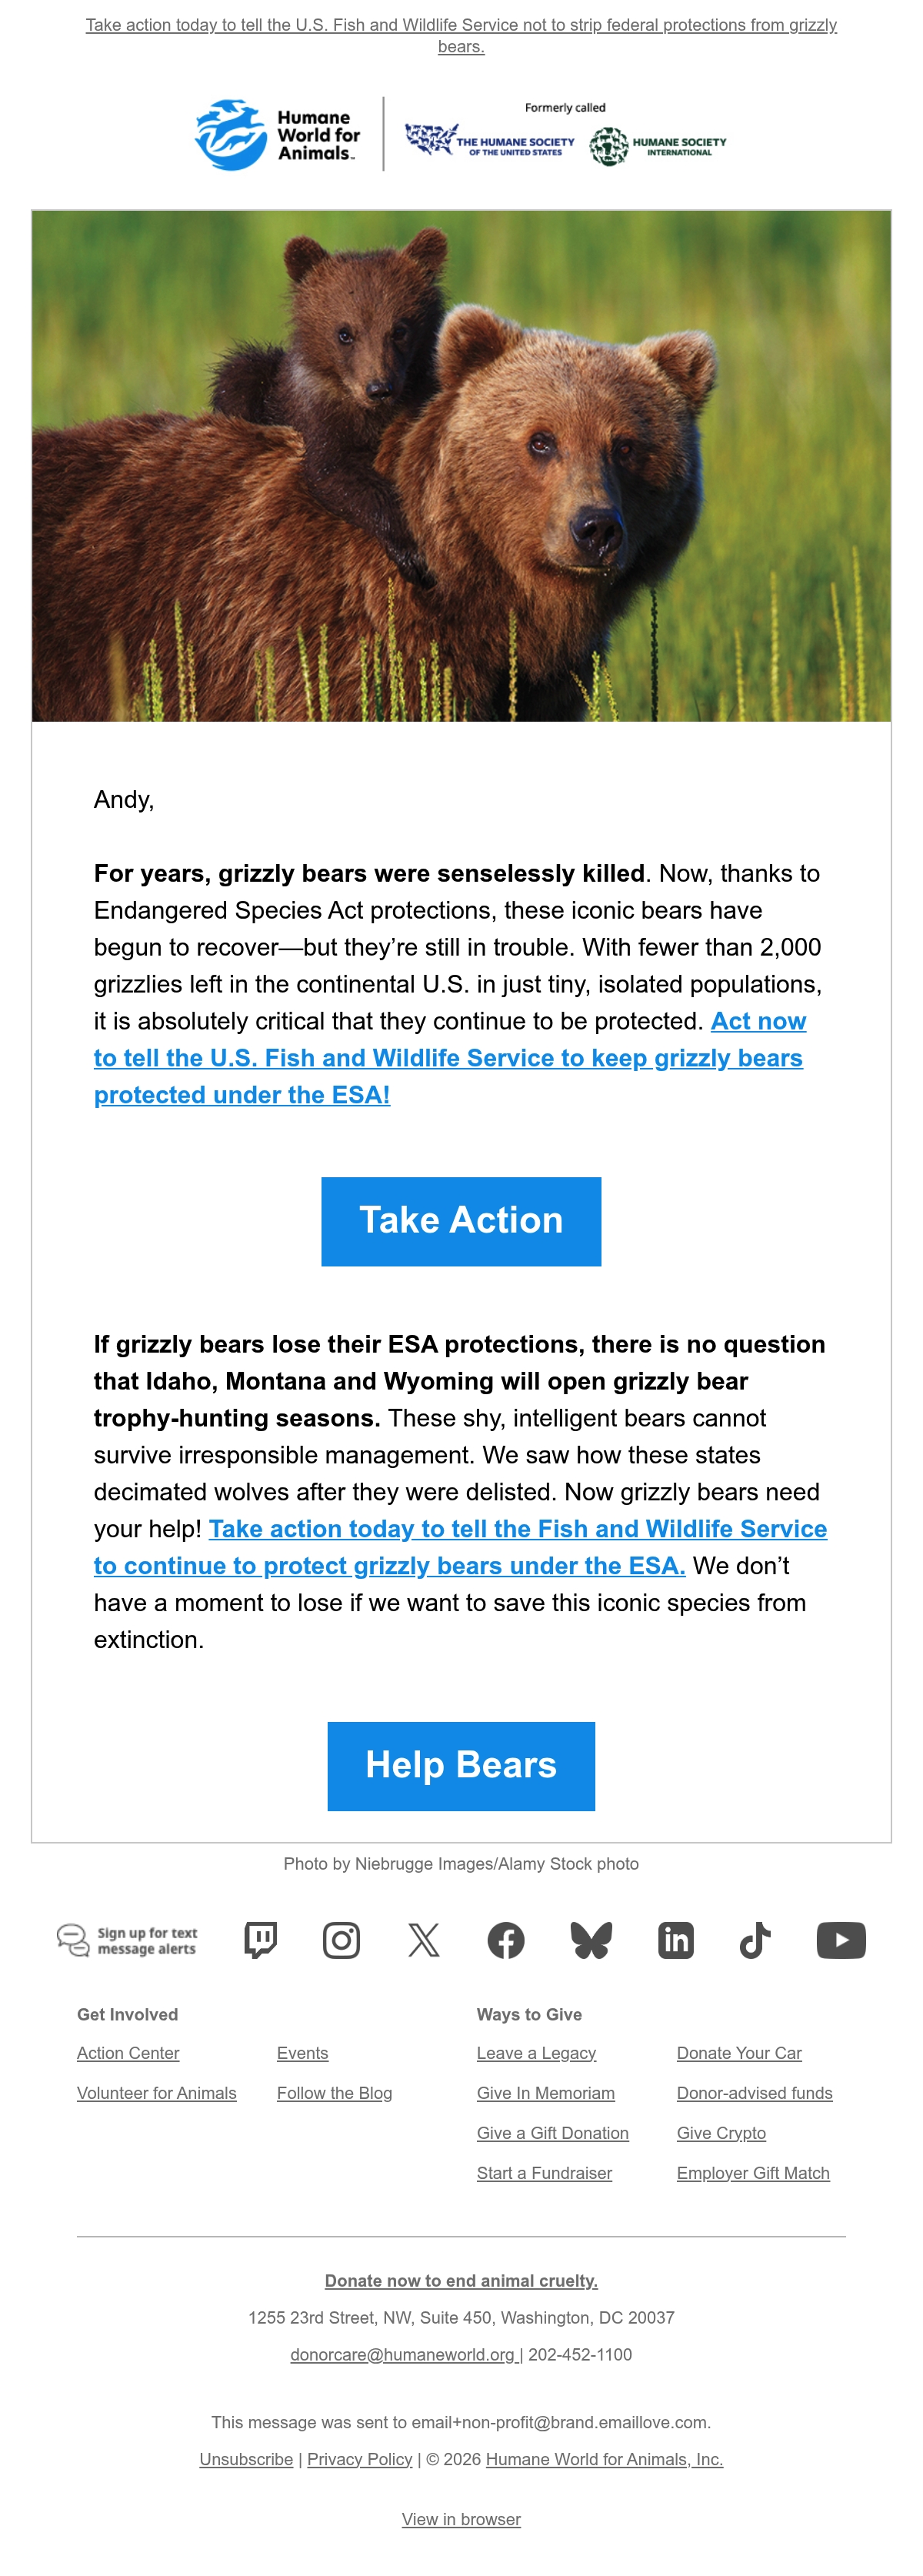Click the Help Bears button
Viewport: 923px width, 2576px height.
pyautogui.click(x=461, y=1766)
